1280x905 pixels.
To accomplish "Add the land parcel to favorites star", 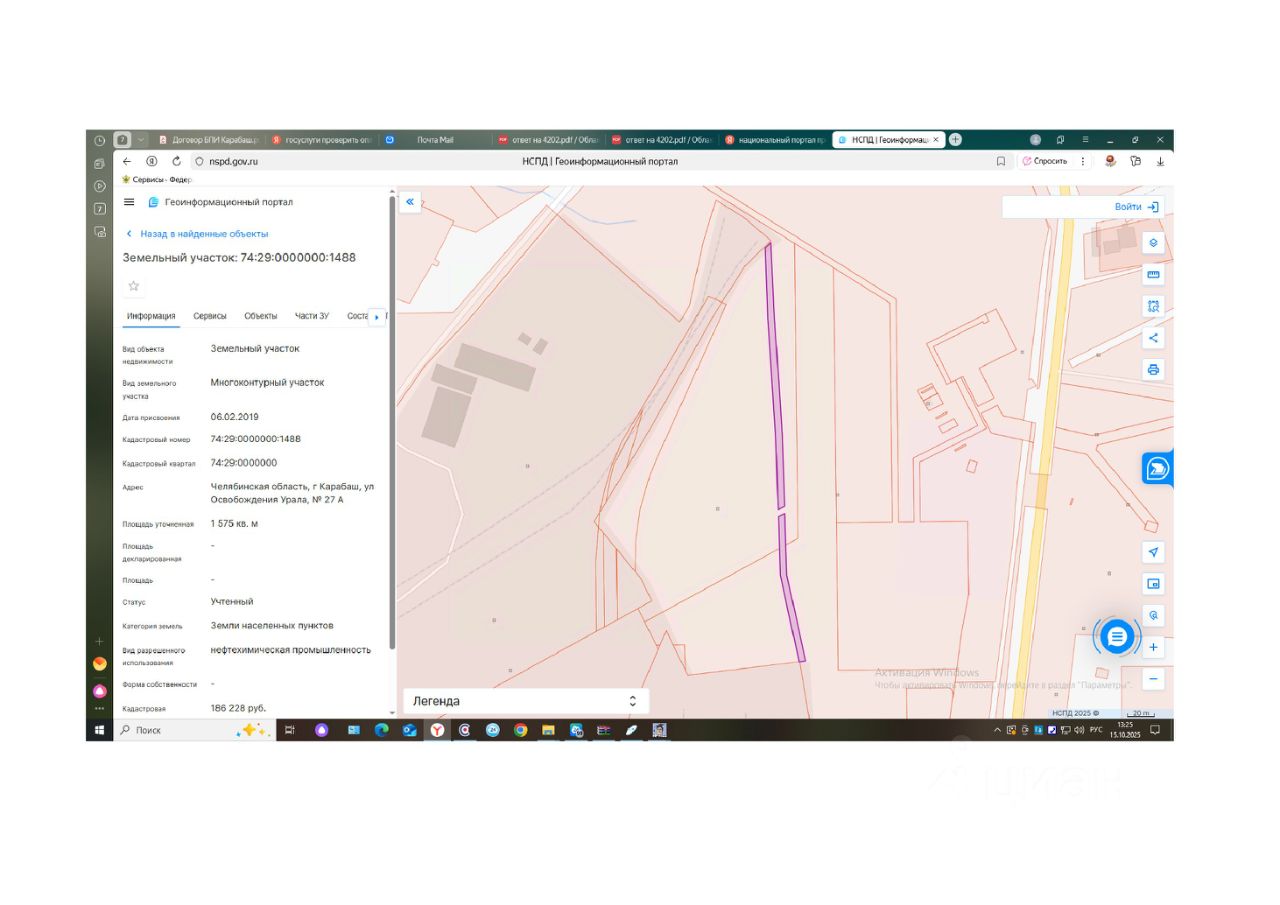I will [134, 286].
